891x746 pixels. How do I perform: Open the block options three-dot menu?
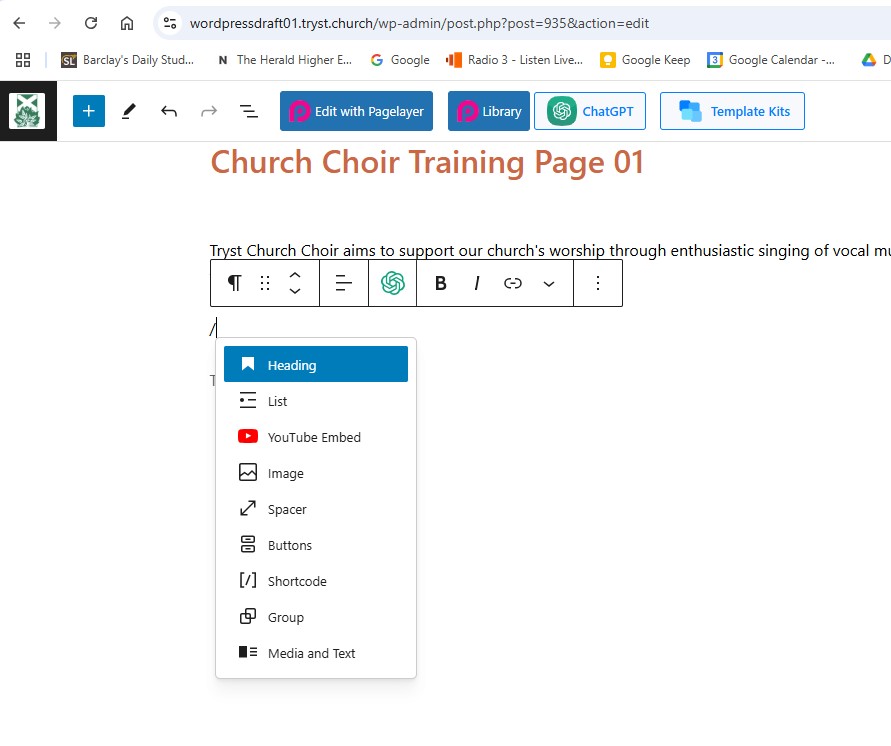[598, 283]
